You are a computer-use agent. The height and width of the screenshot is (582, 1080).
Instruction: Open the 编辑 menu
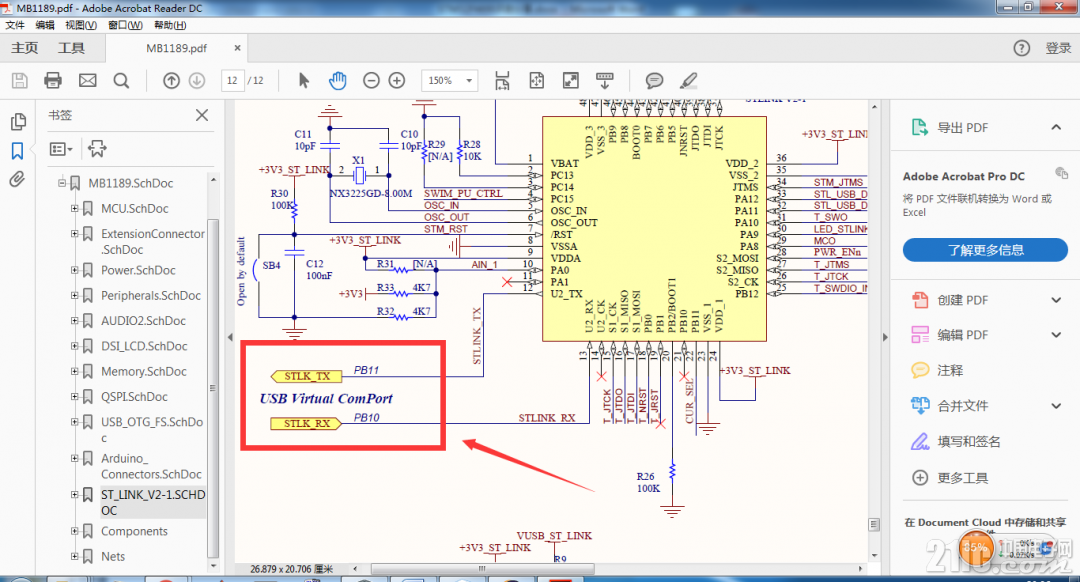click(x=45, y=25)
